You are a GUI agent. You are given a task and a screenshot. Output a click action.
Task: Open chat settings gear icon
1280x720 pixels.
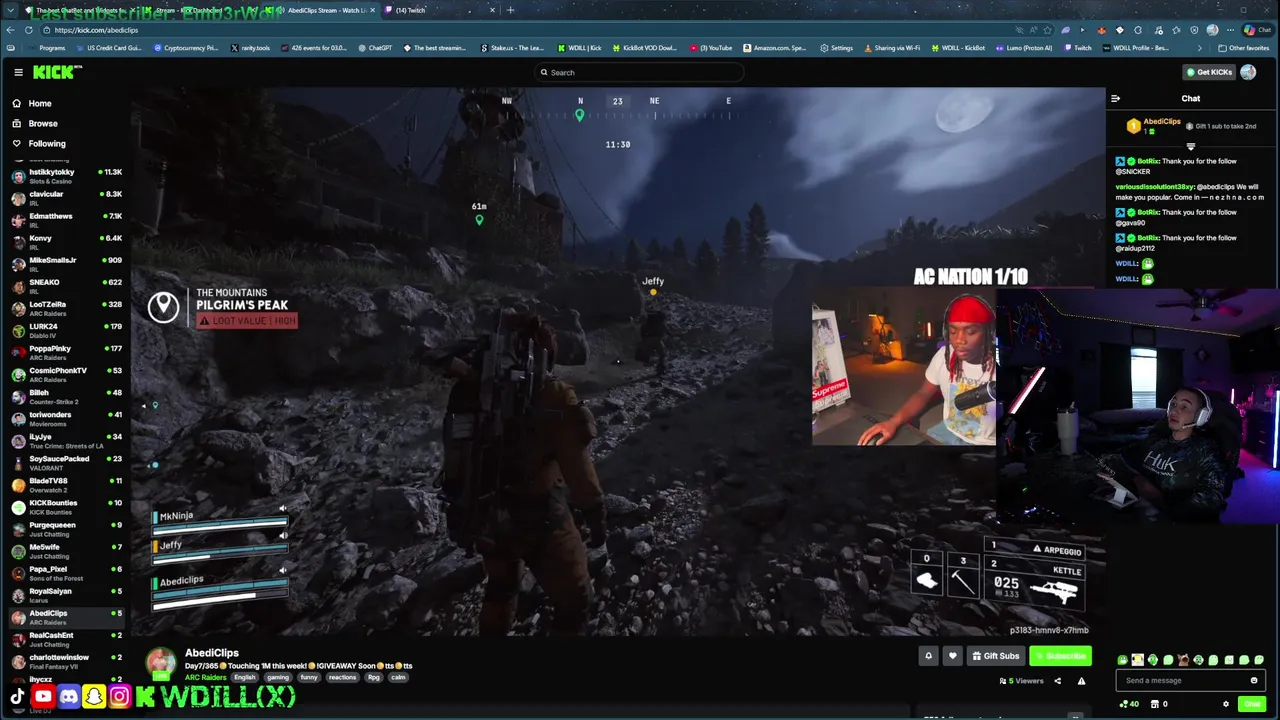pyautogui.click(x=1226, y=704)
